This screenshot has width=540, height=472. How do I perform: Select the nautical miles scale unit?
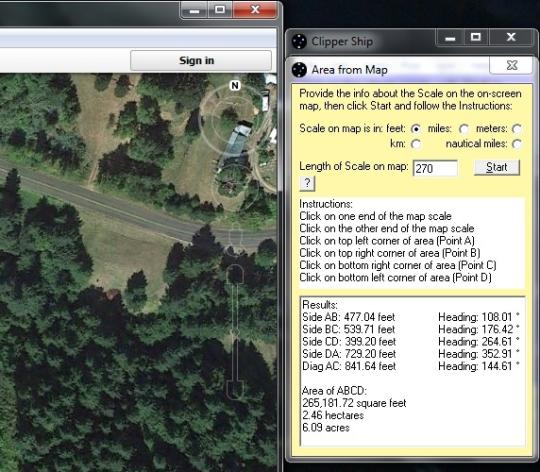point(516,144)
